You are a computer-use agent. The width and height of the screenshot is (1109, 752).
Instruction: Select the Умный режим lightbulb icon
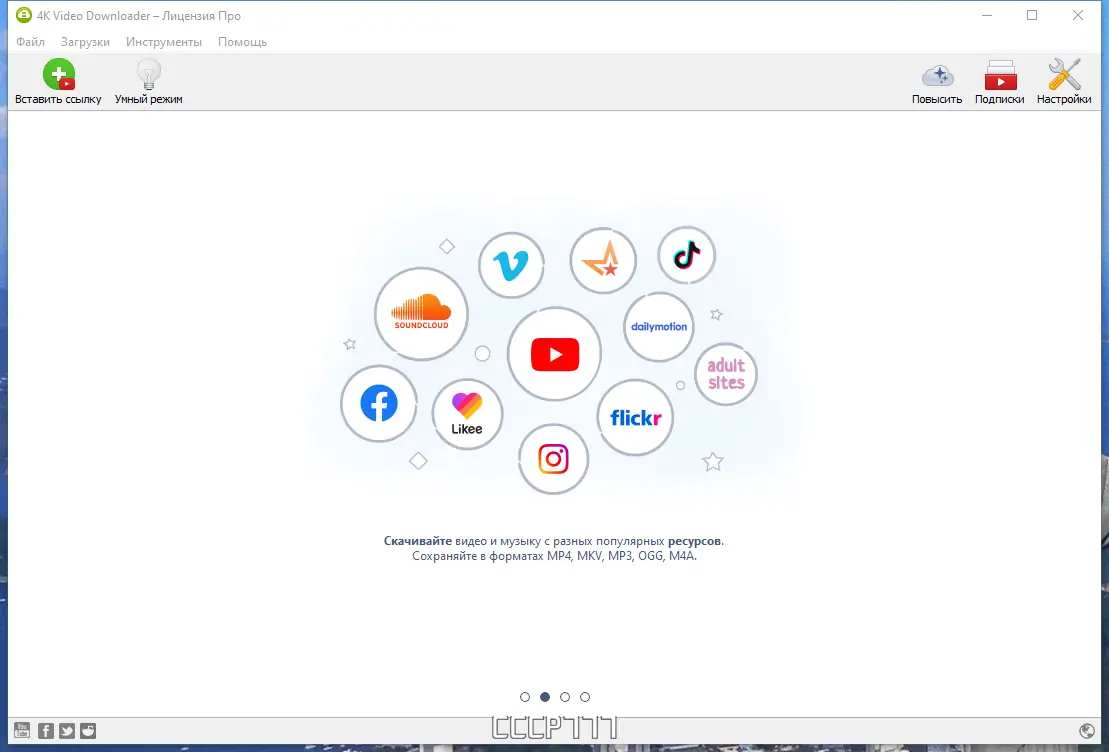click(148, 74)
